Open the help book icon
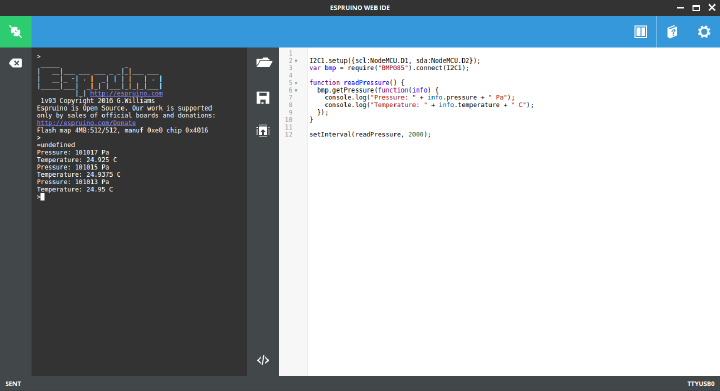Image resolution: width=720 pixels, height=391 pixels. click(672, 32)
